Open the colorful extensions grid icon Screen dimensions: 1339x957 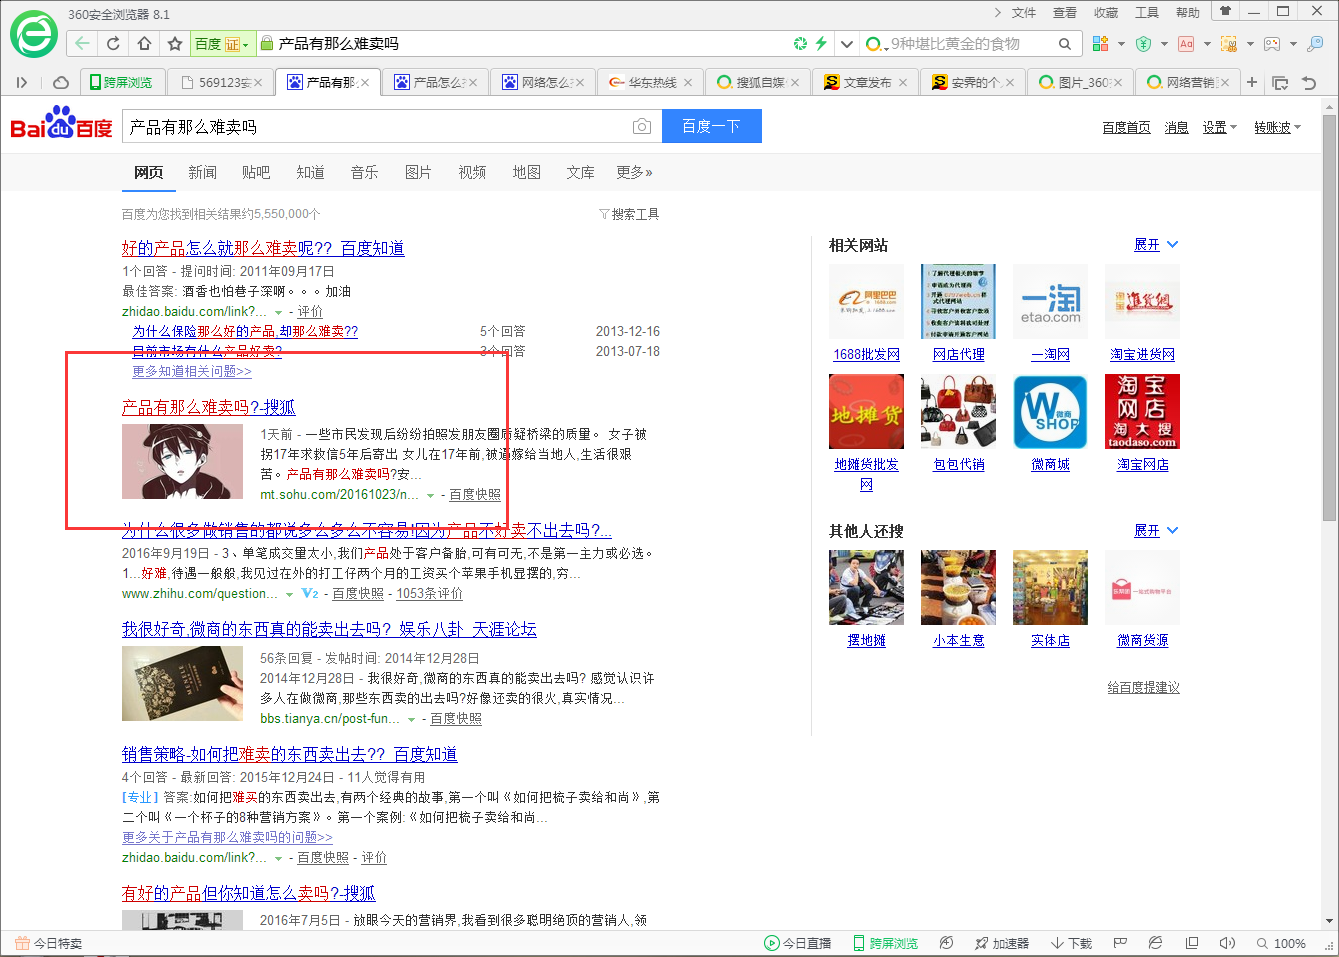[1100, 43]
